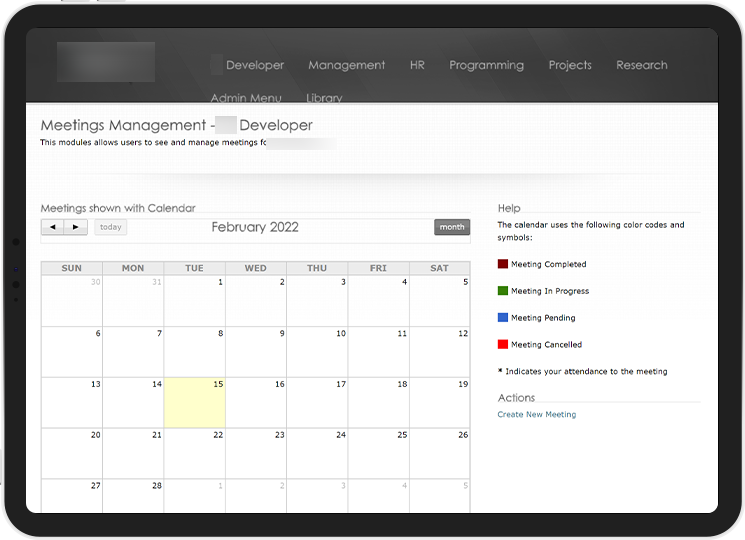745x540 pixels.
Task: Click the February 2022 calendar title
Action: tap(255, 227)
